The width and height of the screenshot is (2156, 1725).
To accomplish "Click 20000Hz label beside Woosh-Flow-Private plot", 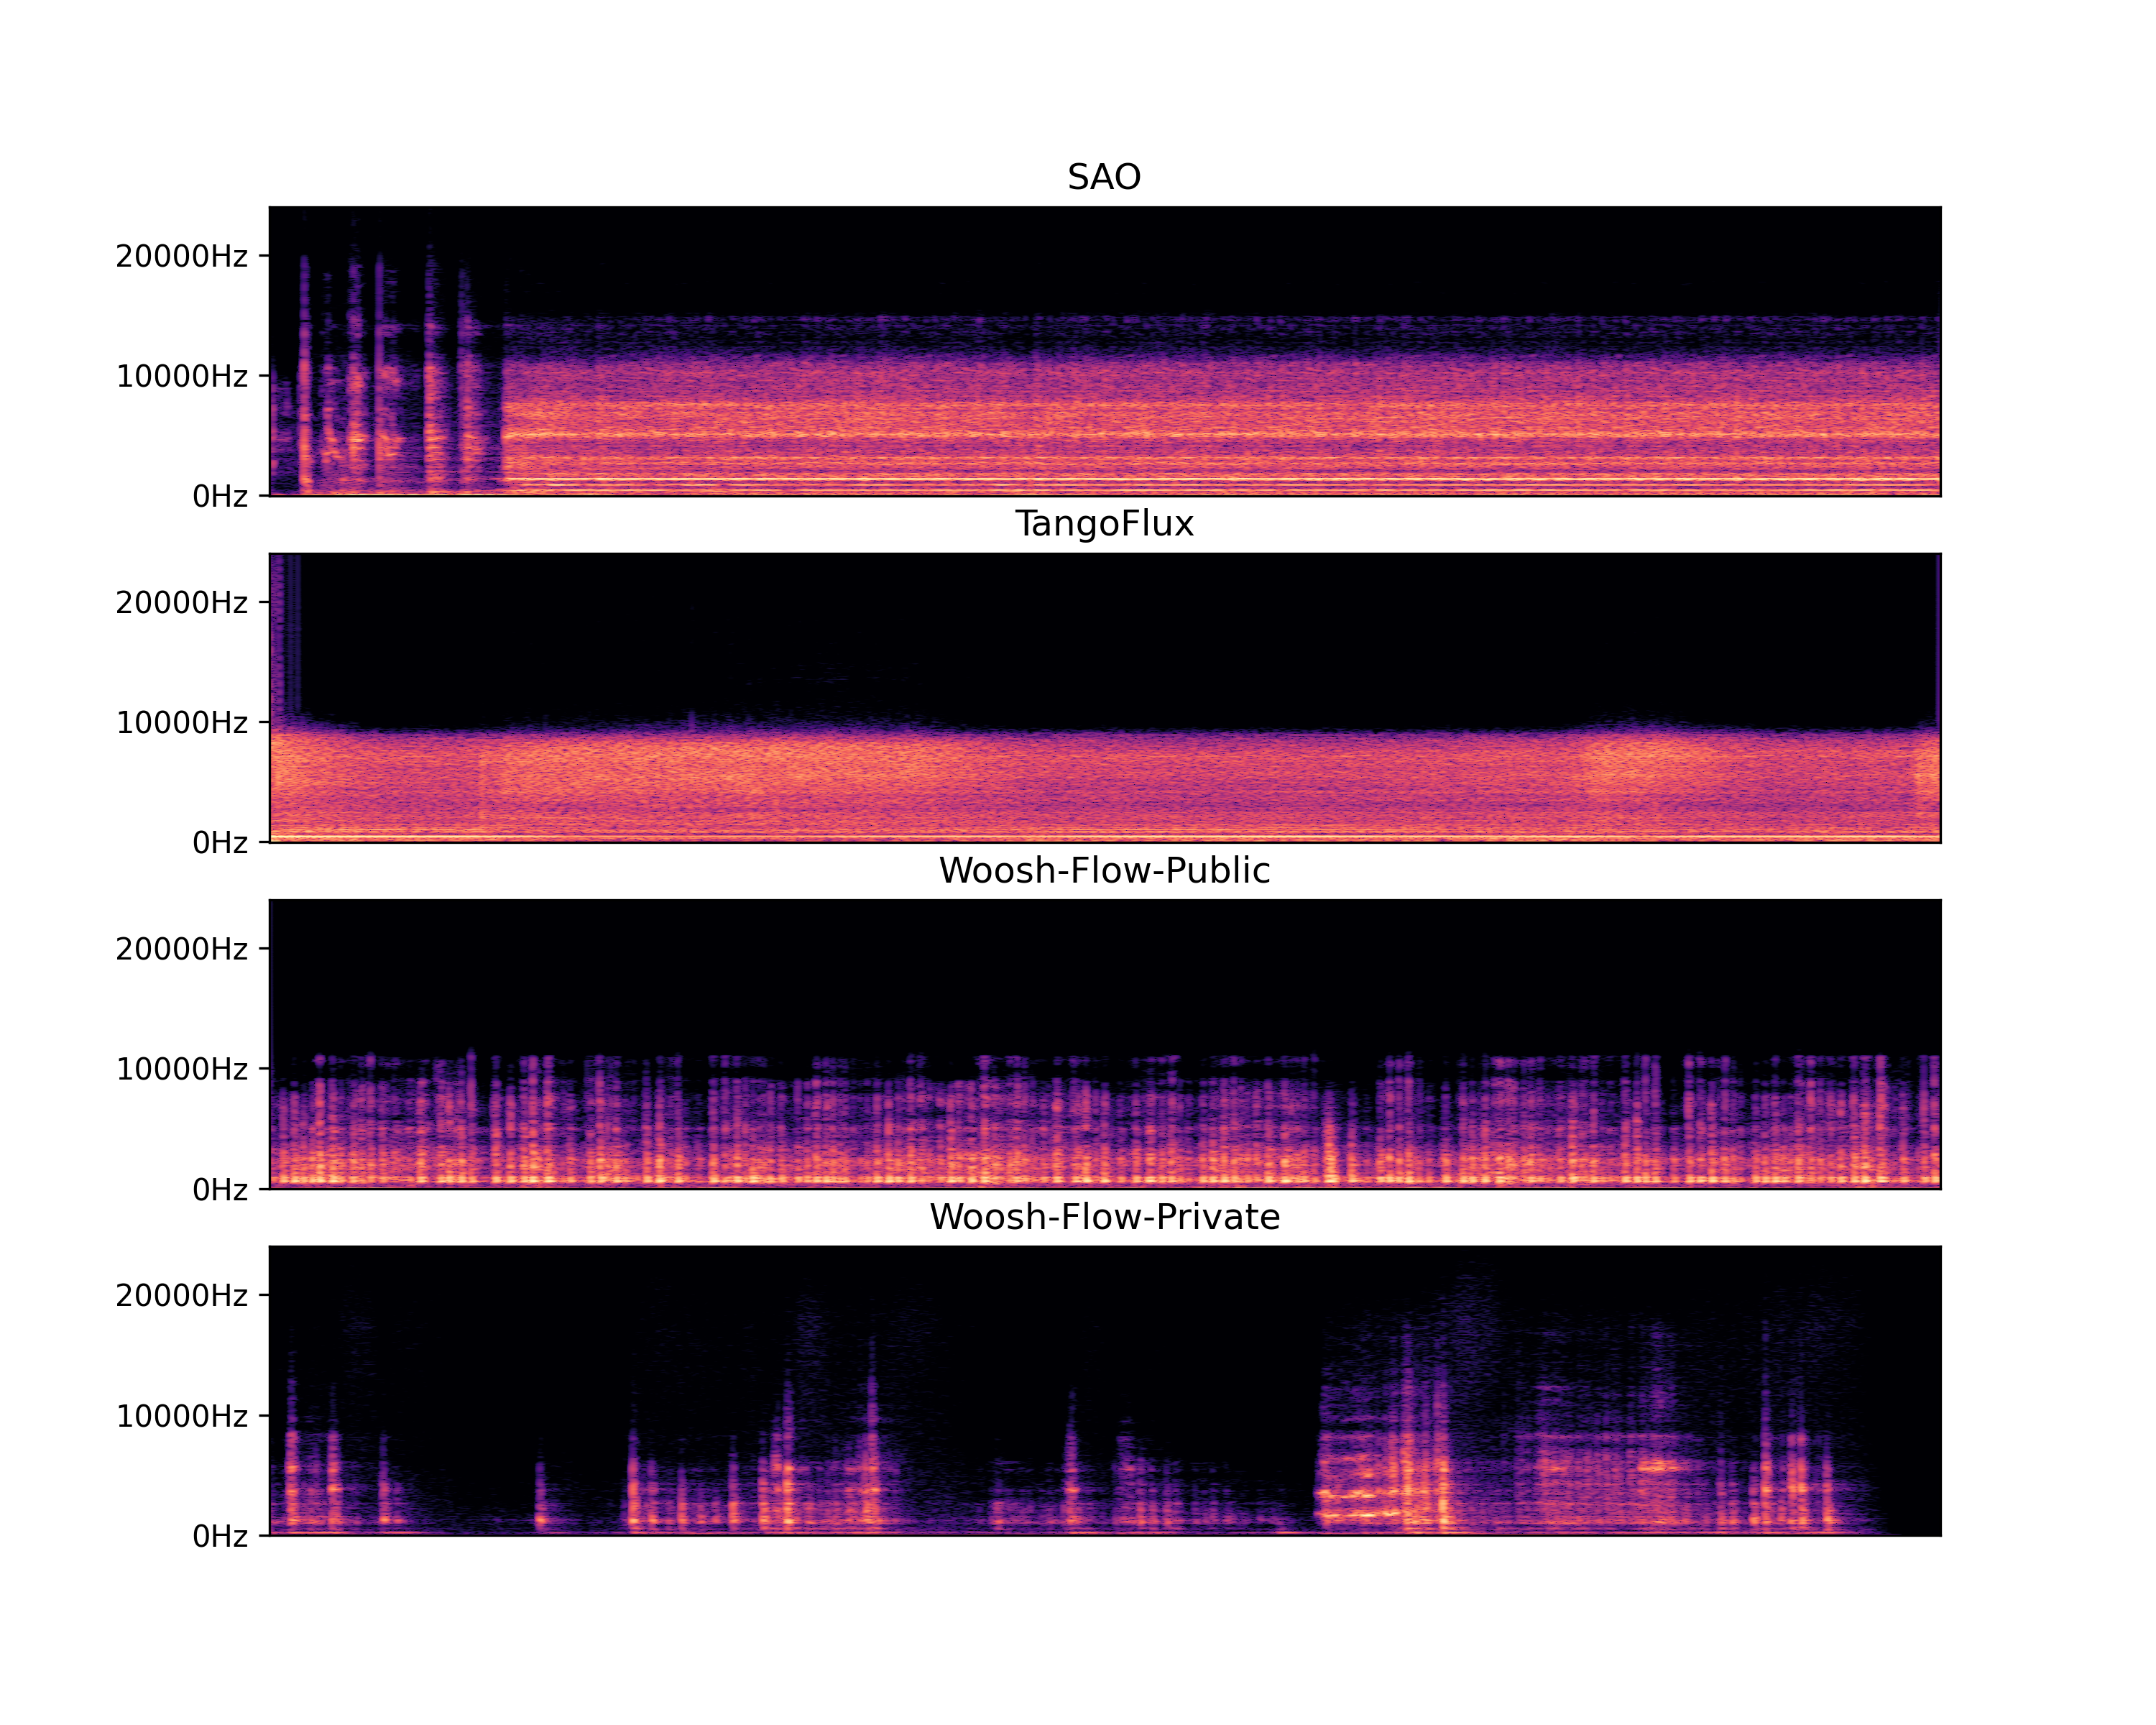I will tap(181, 1296).
